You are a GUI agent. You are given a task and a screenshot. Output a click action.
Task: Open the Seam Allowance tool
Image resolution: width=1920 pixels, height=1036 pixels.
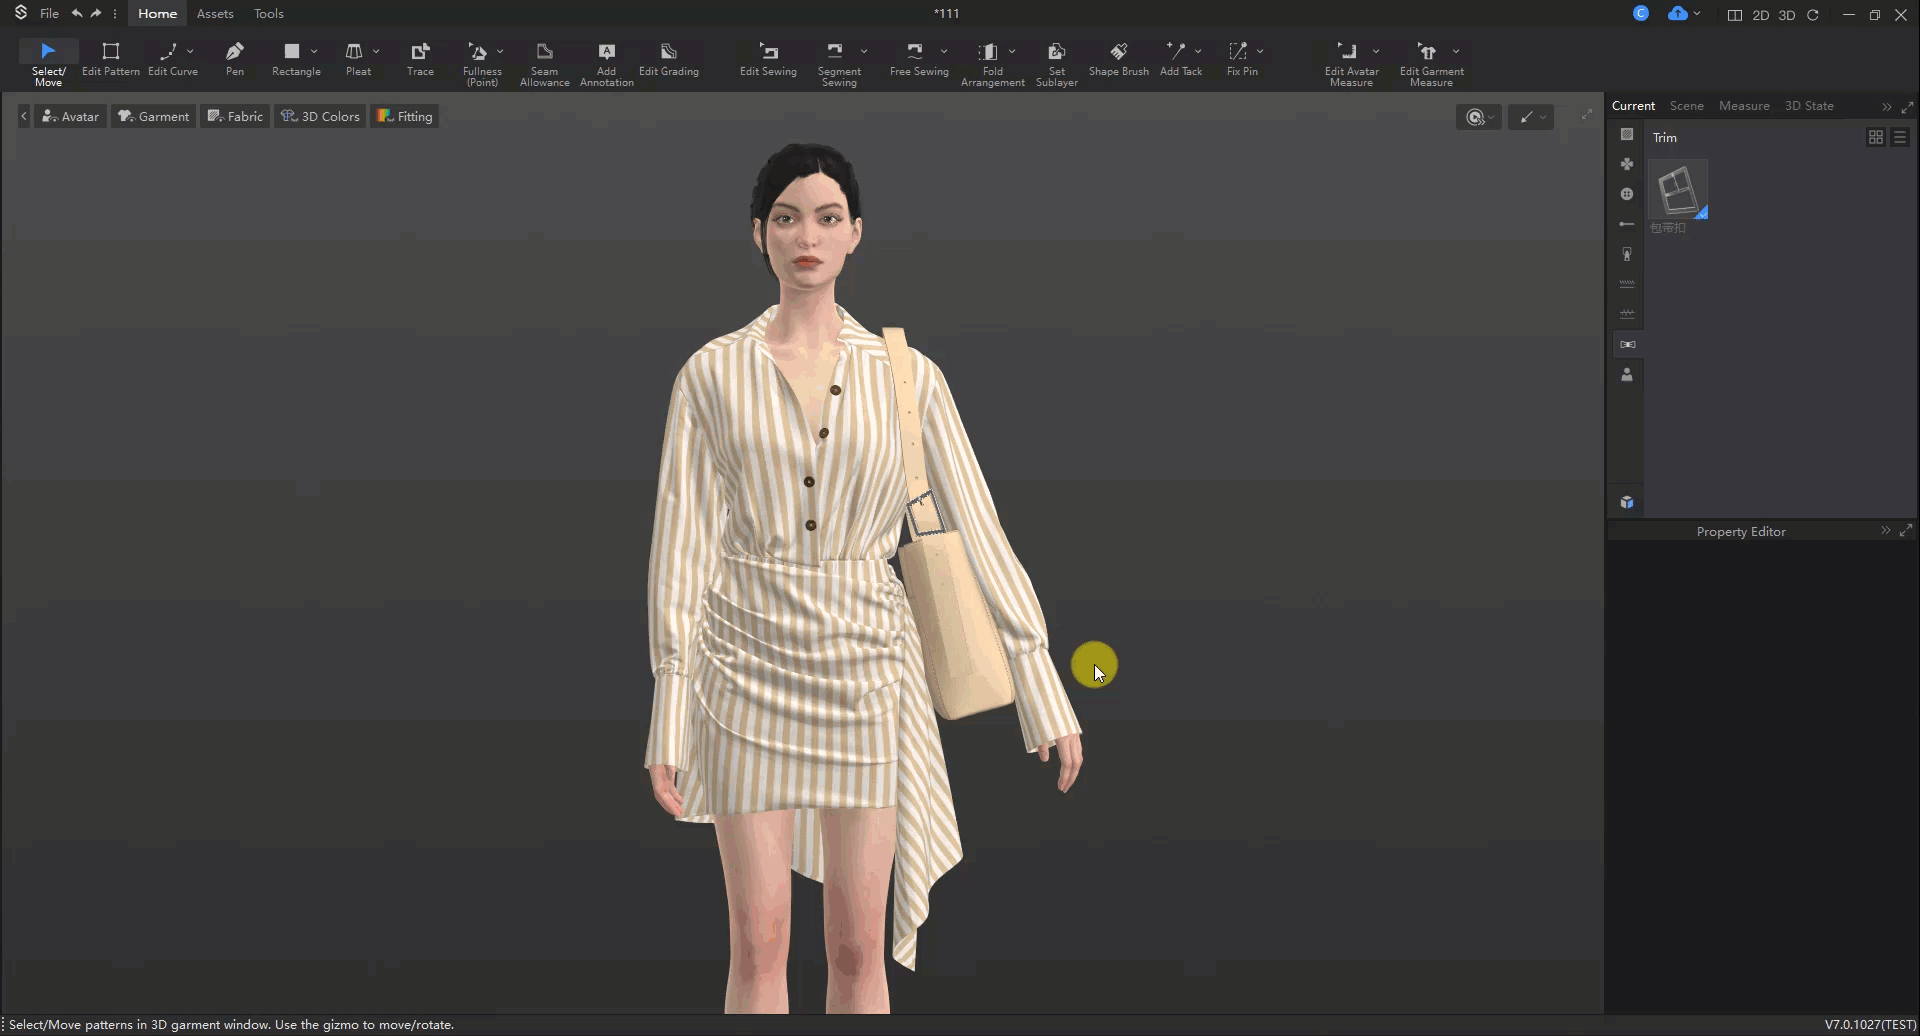coord(544,64)
